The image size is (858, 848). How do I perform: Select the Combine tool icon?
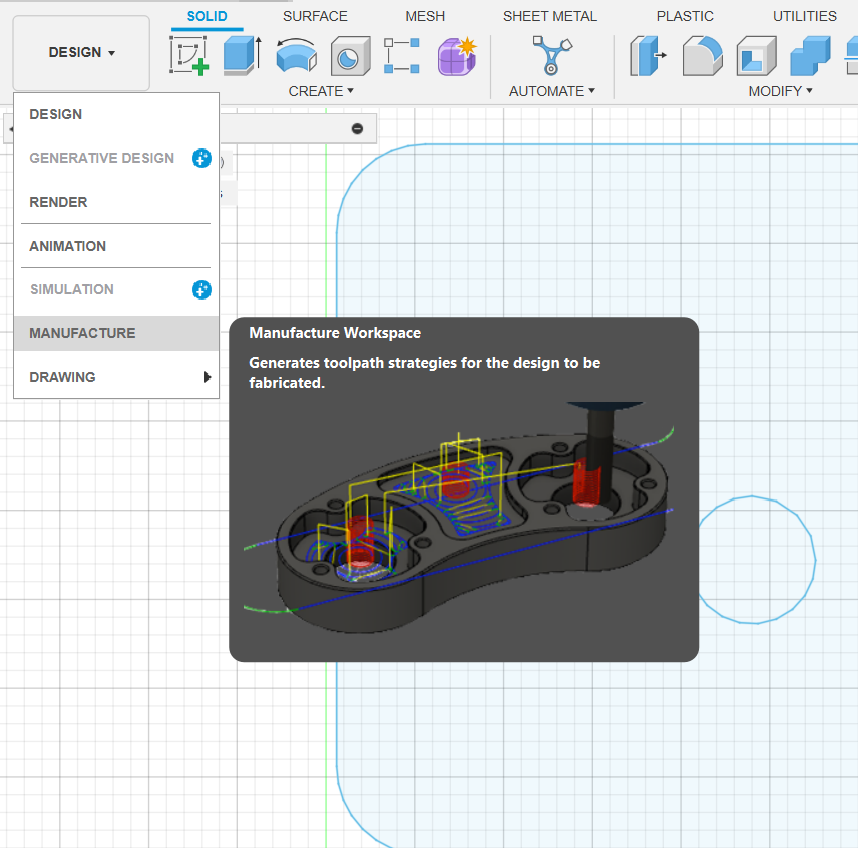pos(810,55)
